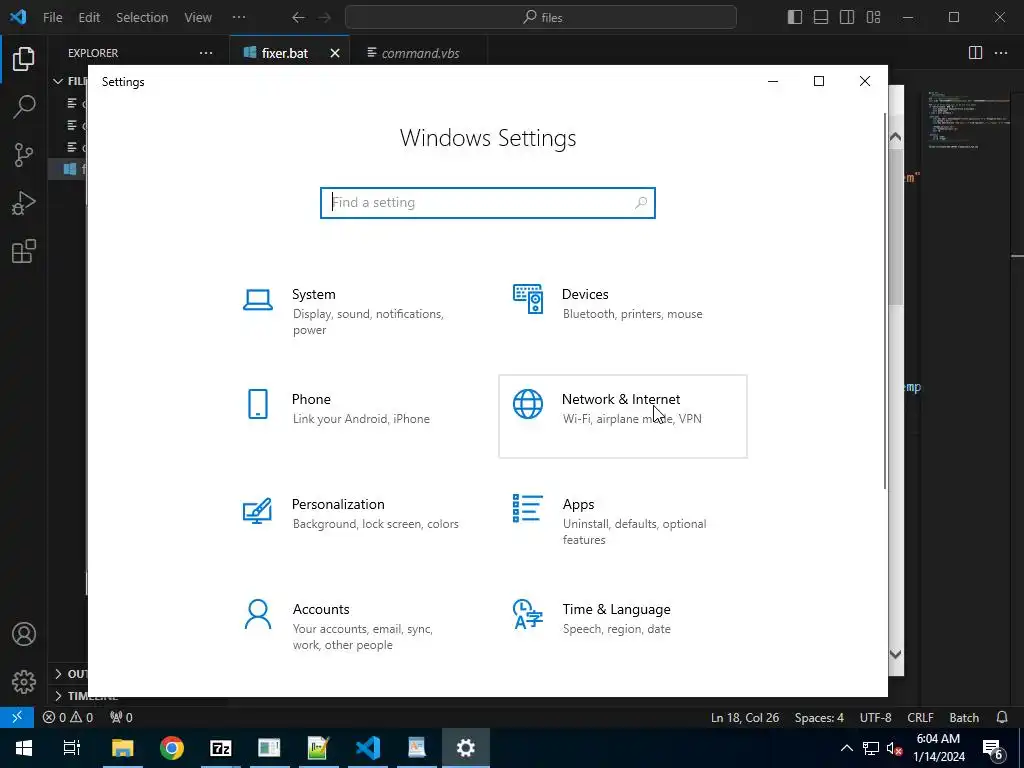This screenshot has width=1024, height=768.
Task: Click CRLF end of line status
Action: (x=920, y=717)
